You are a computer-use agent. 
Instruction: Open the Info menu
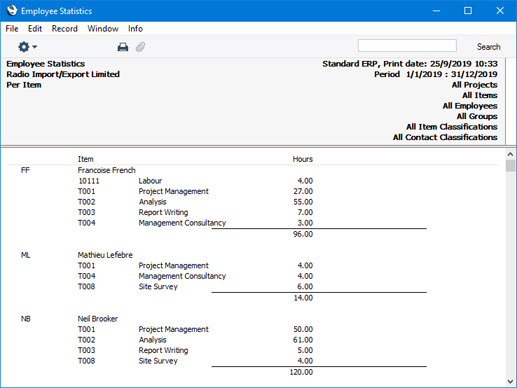click(135, 29)
